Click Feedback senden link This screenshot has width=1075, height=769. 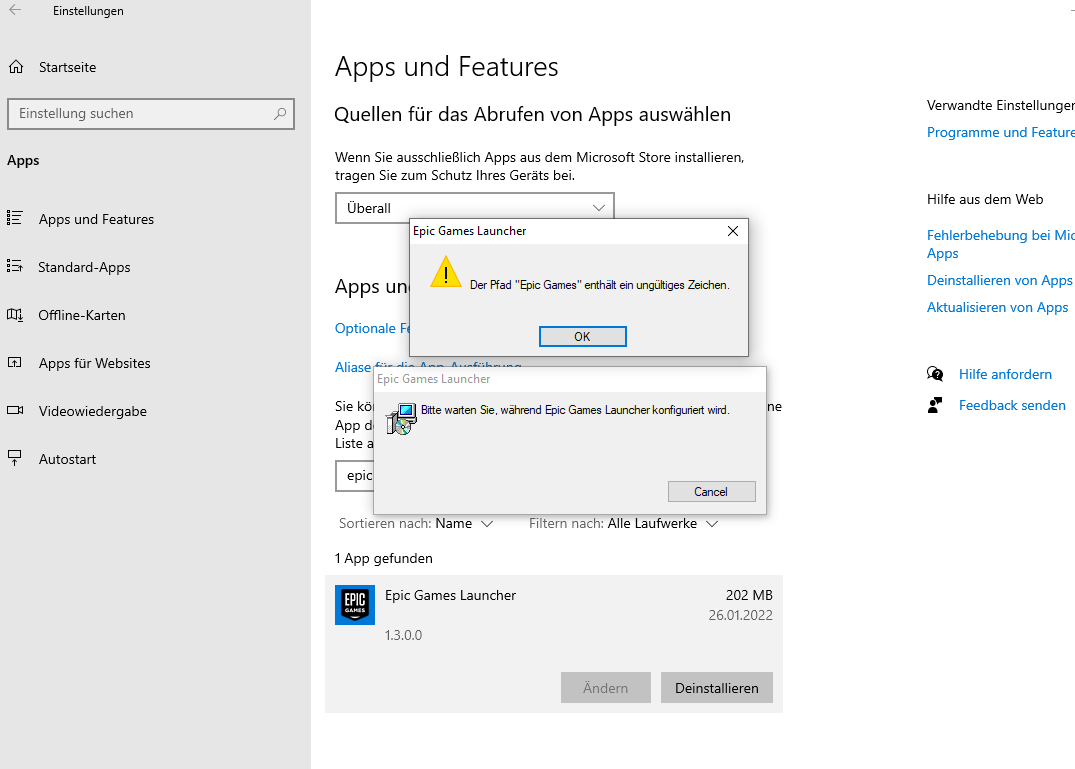(x=1012, y=405)
